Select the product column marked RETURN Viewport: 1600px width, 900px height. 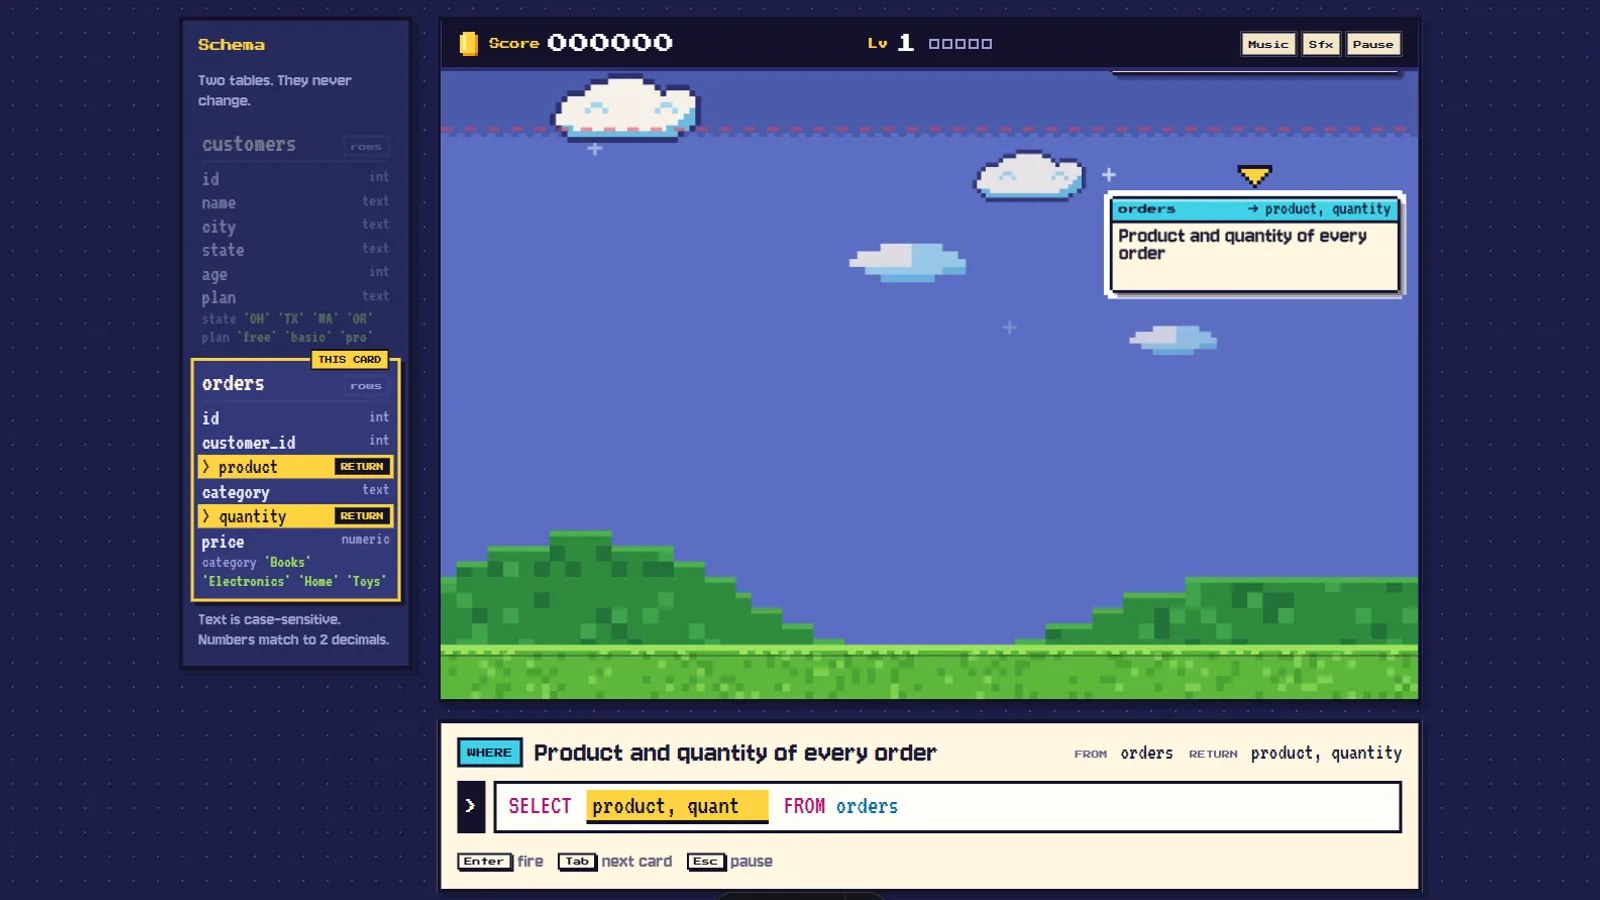coord(296,467)
